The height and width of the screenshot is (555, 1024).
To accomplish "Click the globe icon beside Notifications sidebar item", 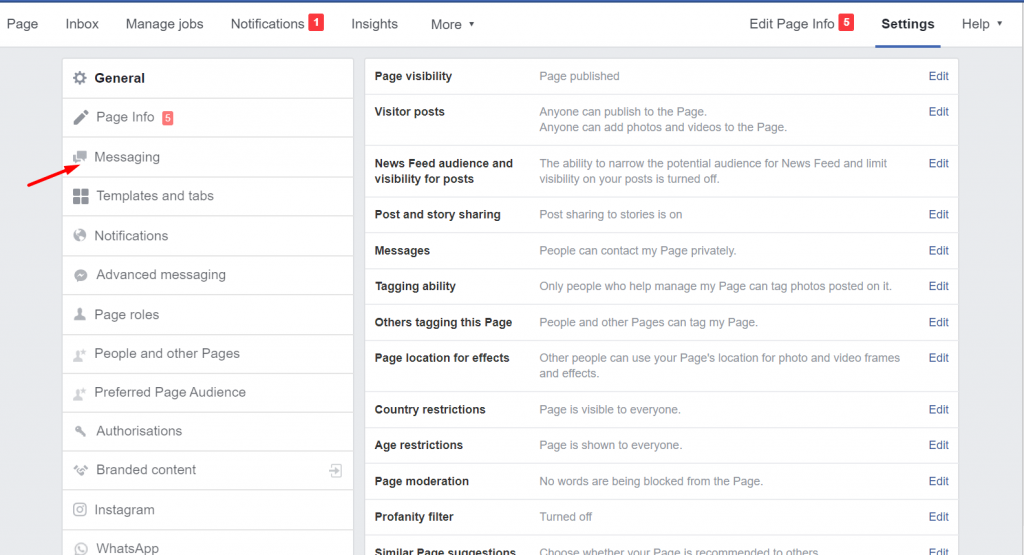I will (80, 236).
